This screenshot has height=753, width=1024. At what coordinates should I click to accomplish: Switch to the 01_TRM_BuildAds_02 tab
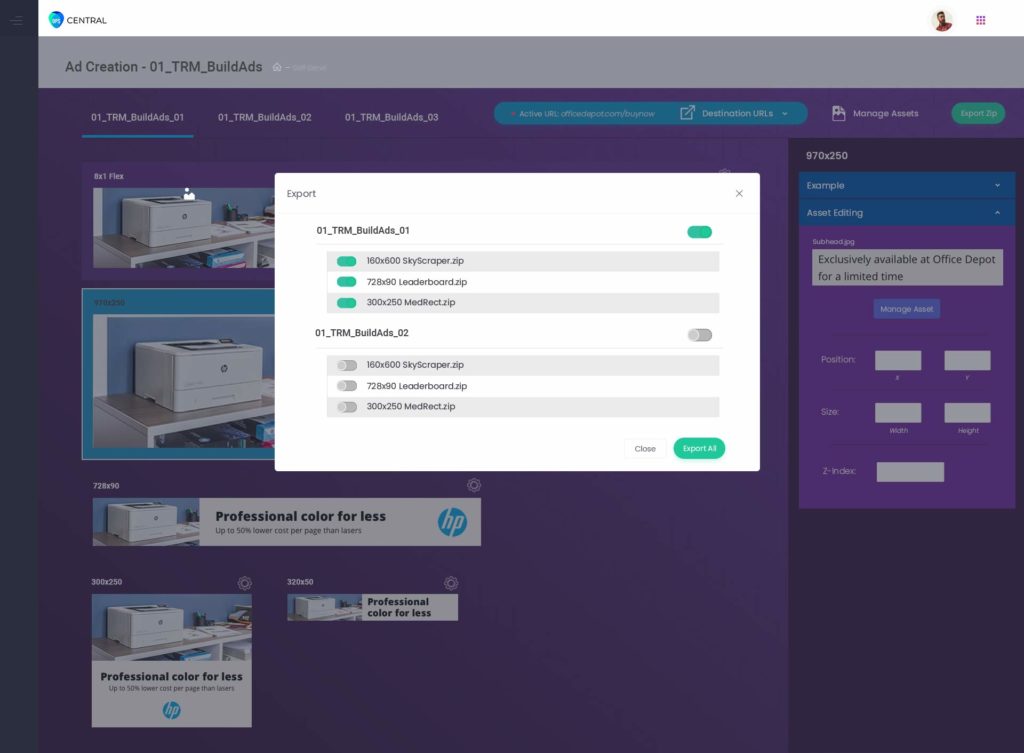tap(264, 117)
